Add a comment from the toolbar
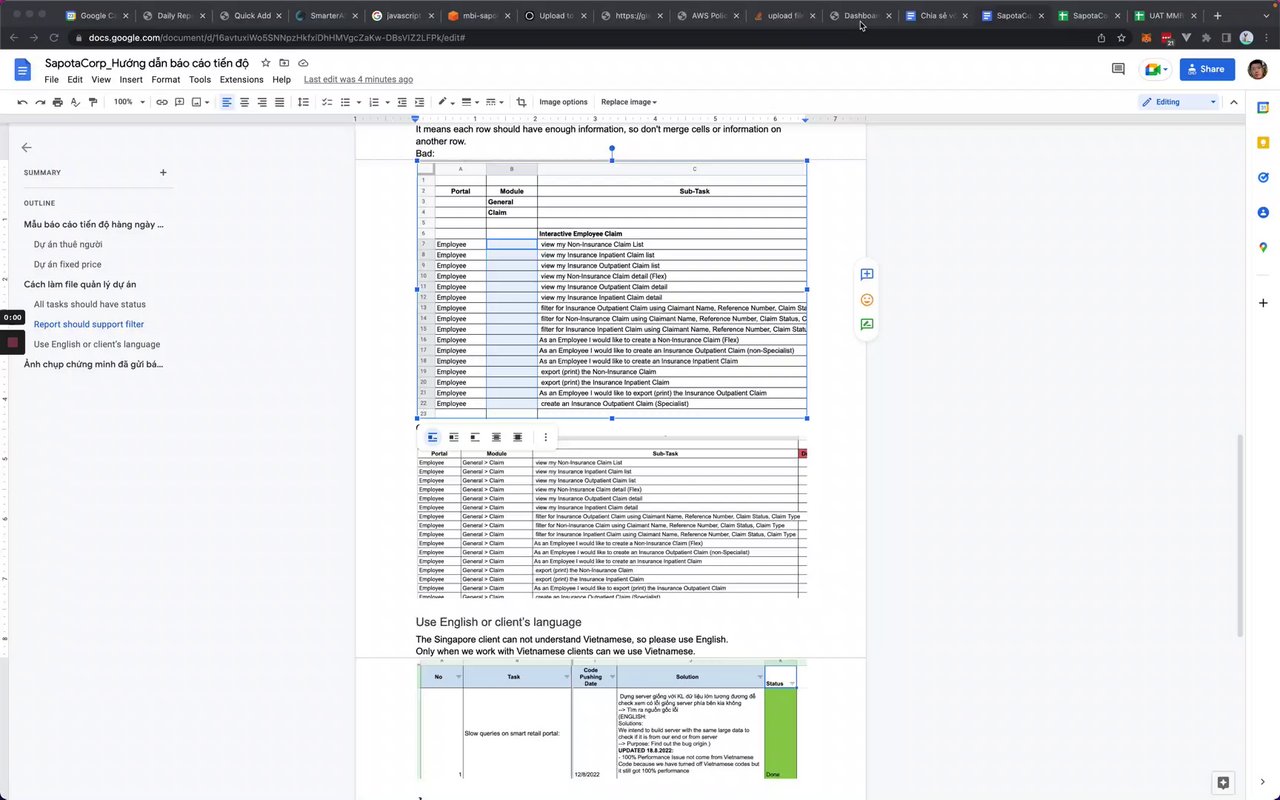Screen dimensions: 1280x800 pyautogui.click(x=178, y=102)
